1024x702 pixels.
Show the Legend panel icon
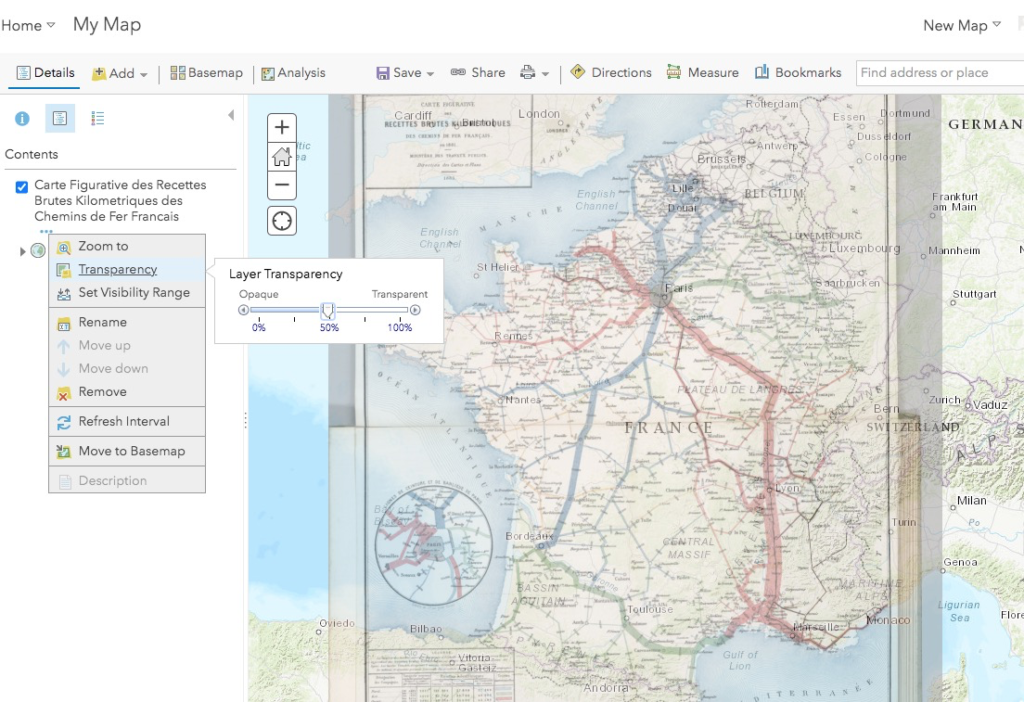click(98, 119)
